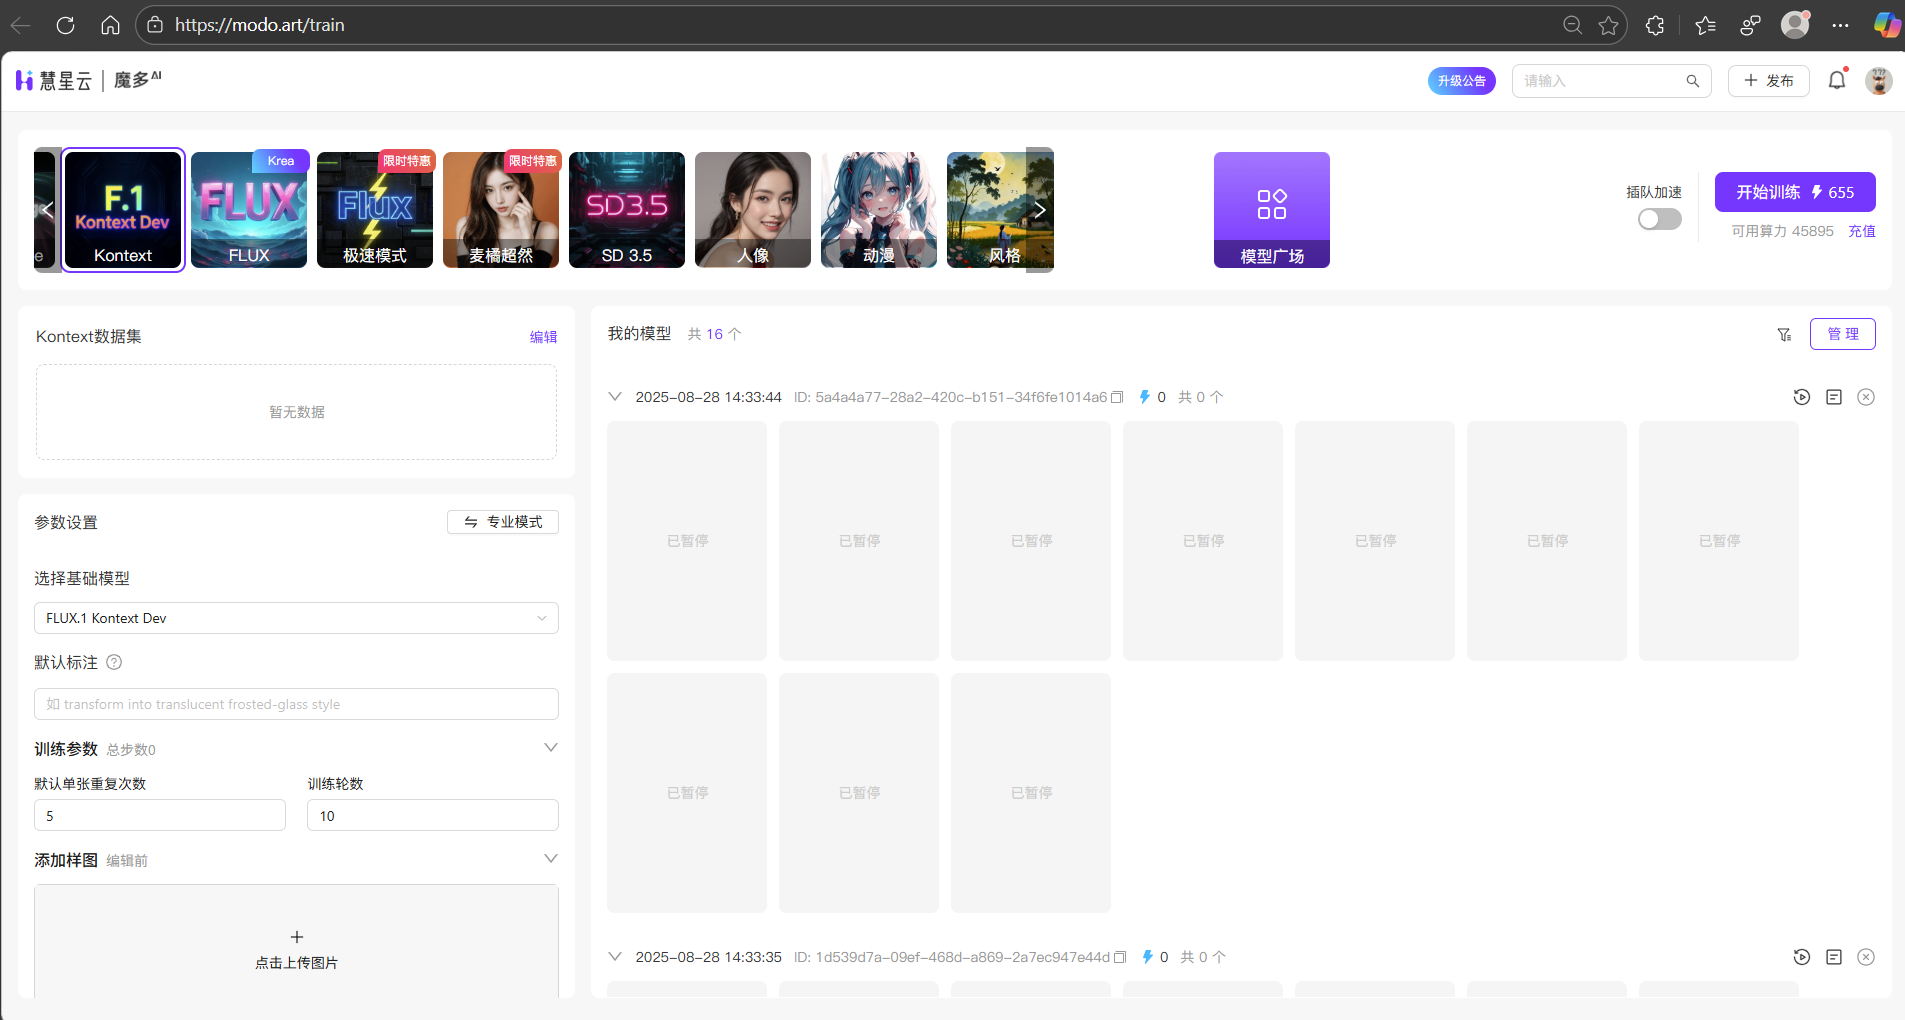Viewport: 1905px width, 1020px height.
Task: Open log icon for 14:33:35 model
Action: click(x=1834, y=957)
